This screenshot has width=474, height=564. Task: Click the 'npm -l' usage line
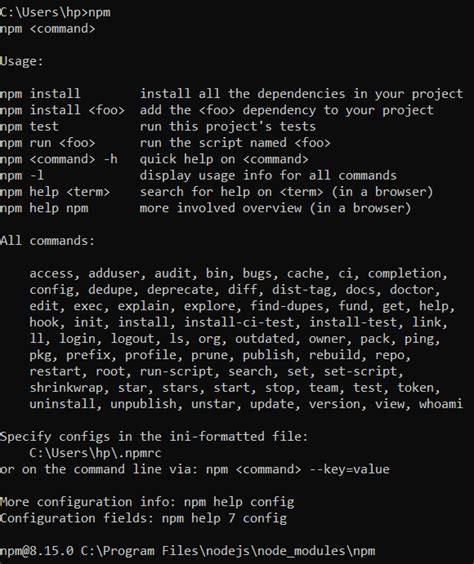[x=198, y=175]
